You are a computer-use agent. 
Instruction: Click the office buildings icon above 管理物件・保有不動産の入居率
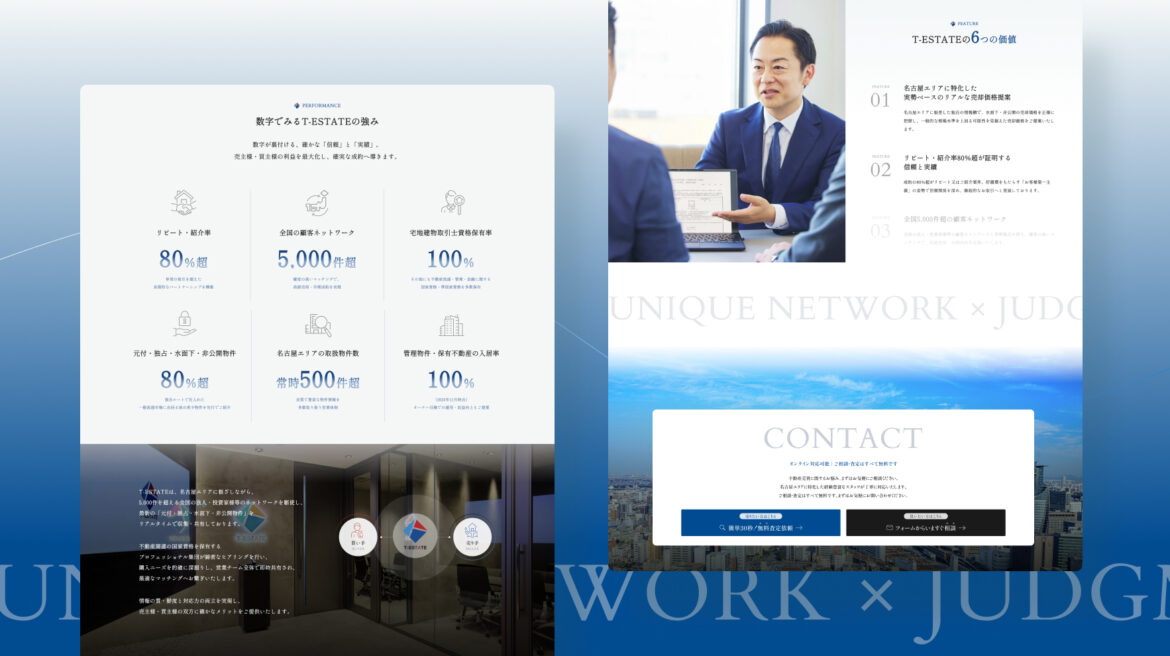tap(451, 325)
